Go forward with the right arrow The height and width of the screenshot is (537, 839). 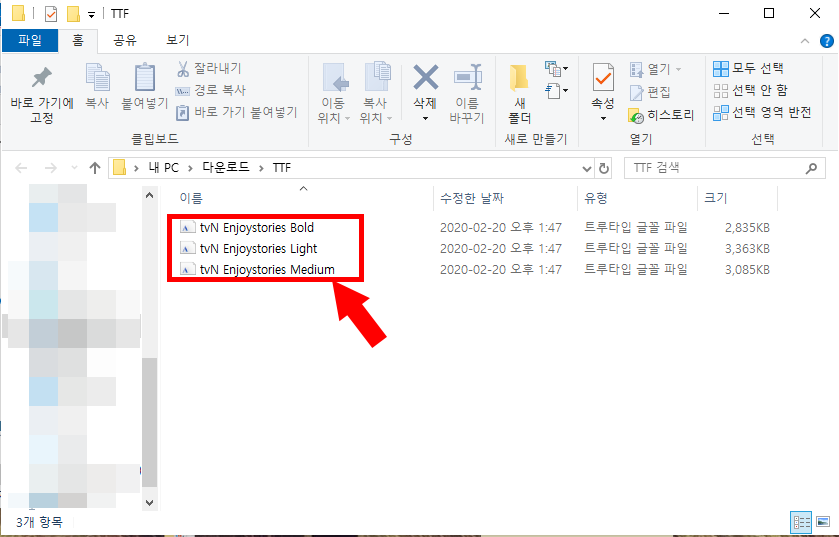(x=50, y=168)
